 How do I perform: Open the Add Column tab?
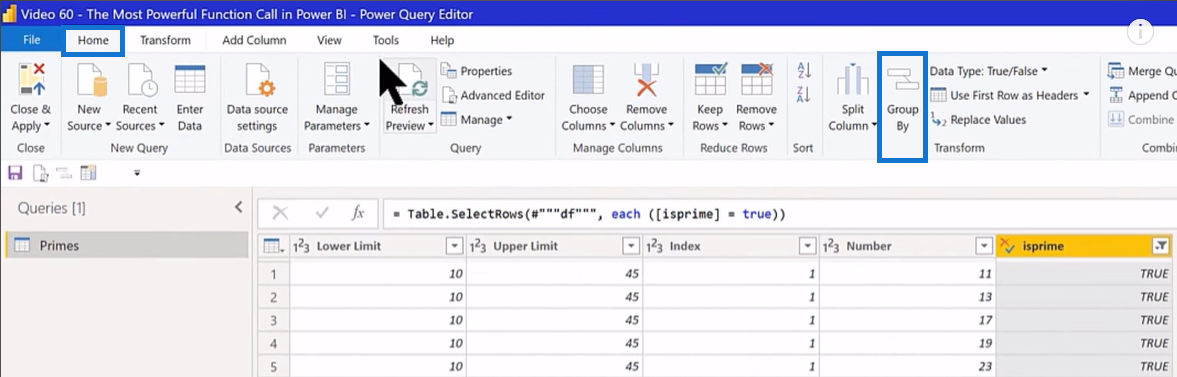254,41
